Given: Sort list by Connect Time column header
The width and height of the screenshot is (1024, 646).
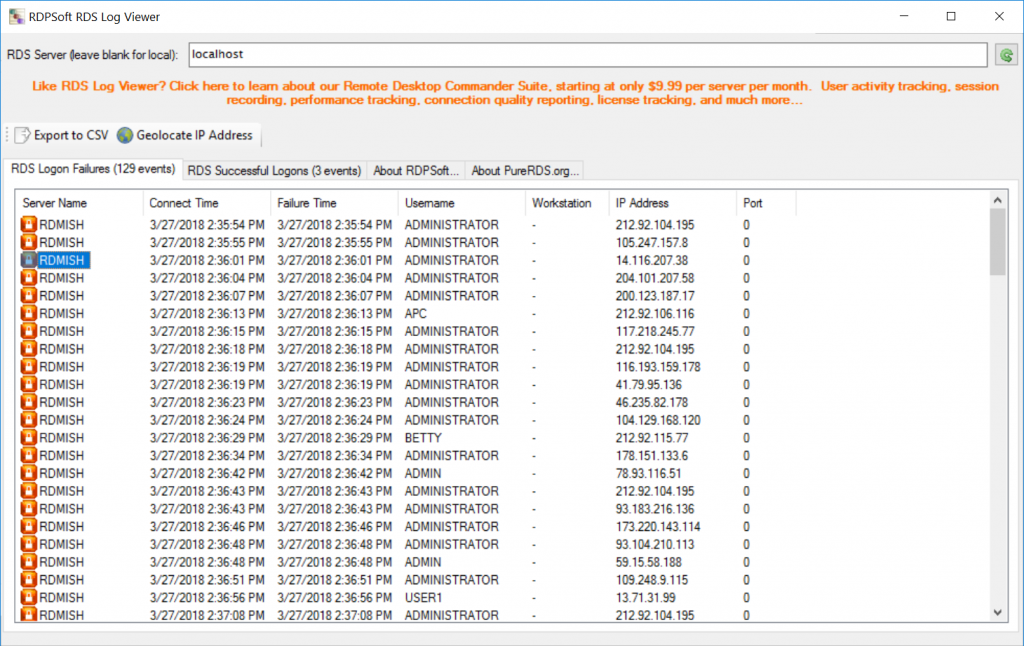Looking at the screenshot, I should 184,203.
